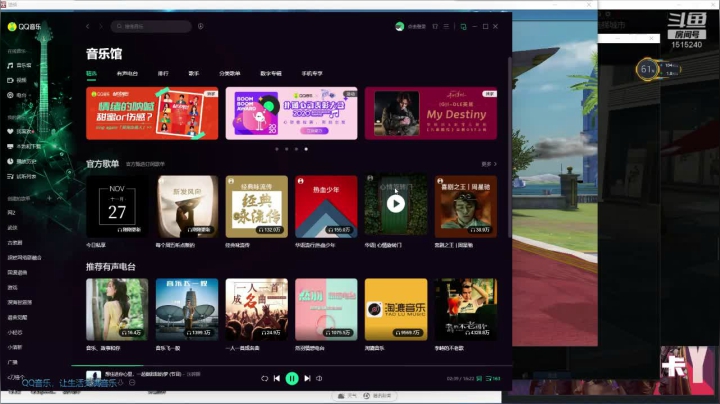The width and height of the screenshot is (720, 404).
Task: Collapse the created playlists section chevron
Action: click(60, 198)
